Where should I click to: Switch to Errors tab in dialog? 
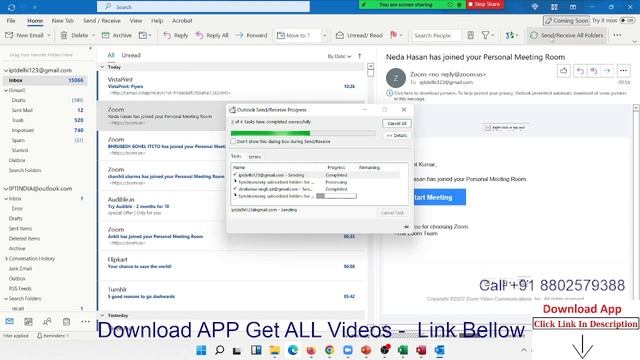[x=255, y=157]
